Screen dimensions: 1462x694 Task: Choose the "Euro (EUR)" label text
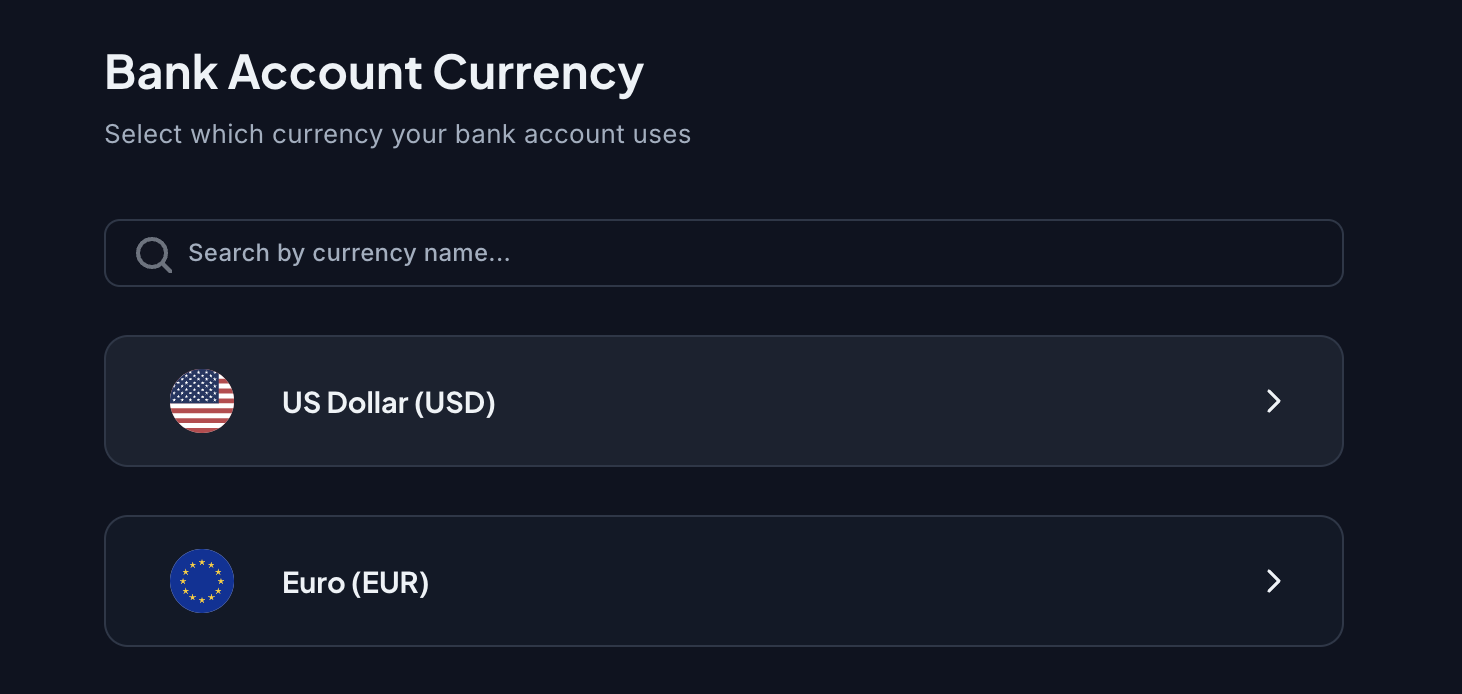coord(356,582)
